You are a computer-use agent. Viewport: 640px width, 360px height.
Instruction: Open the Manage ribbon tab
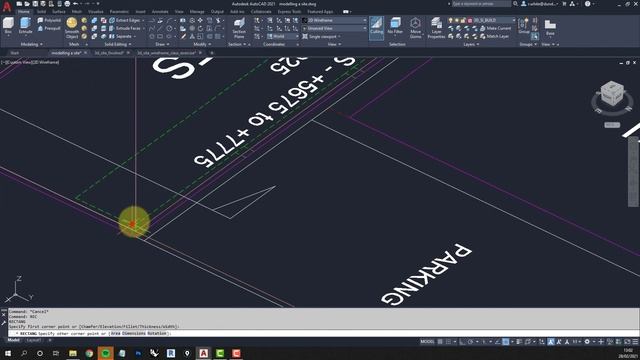pos(197,11)
